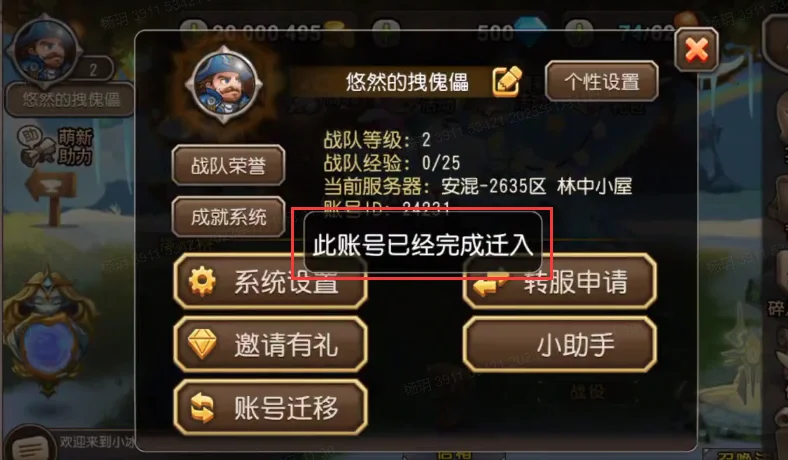The width and height of the screenshot is (788, 460).
Task: Click the player name 悠然的拽傀儡 title bar
Action: click(x=407, y=82)
